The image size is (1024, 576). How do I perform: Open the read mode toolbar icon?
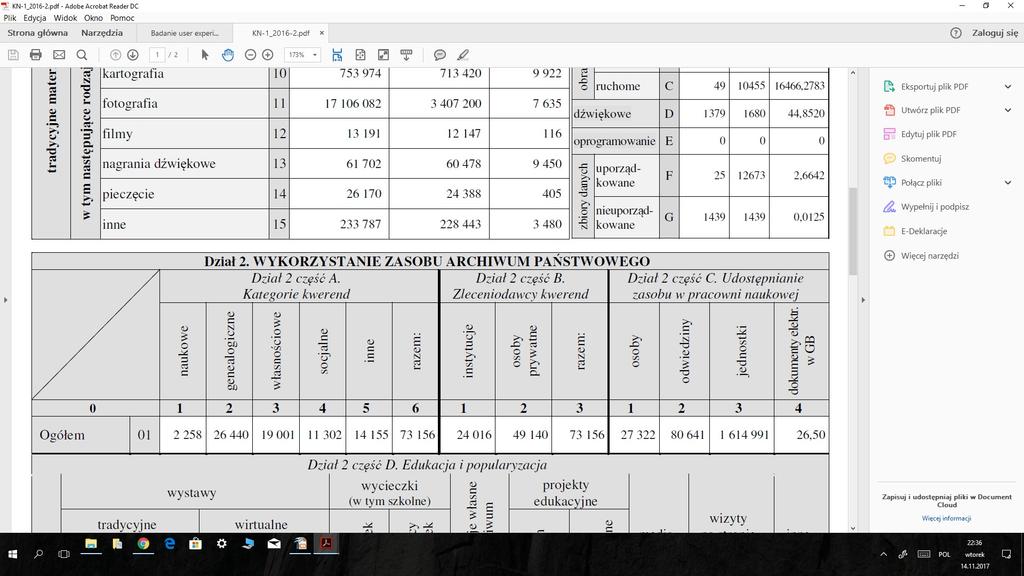coord(406,55)
